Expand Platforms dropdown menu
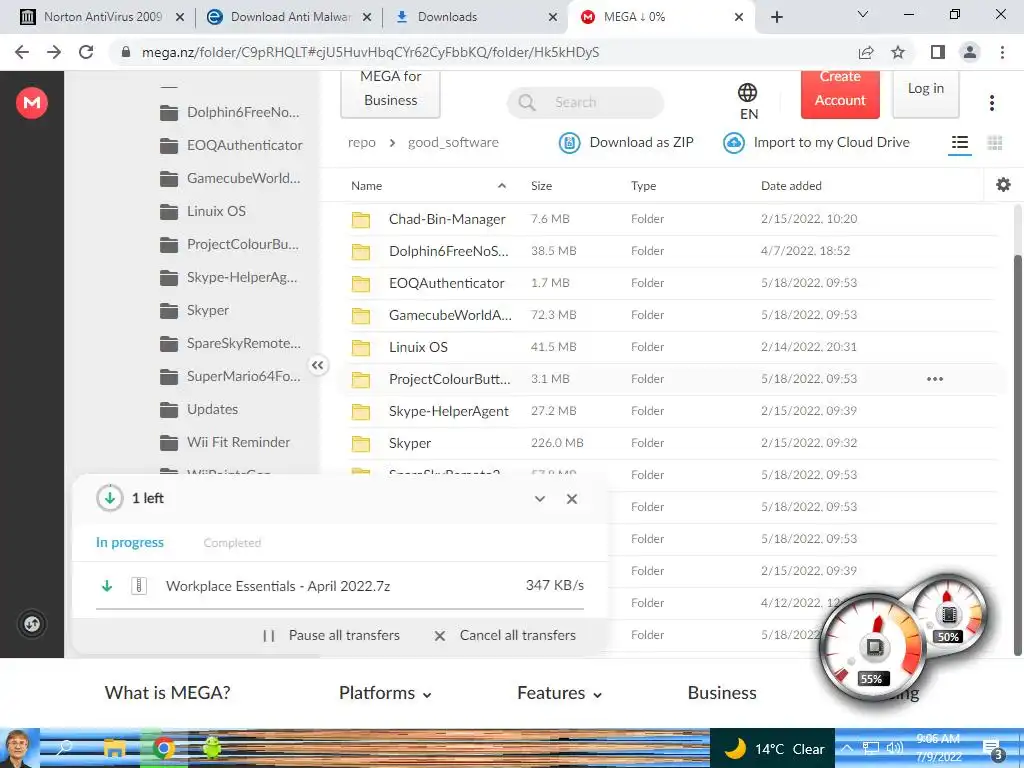Screen dimensions: 1024x768 [385, 693]
